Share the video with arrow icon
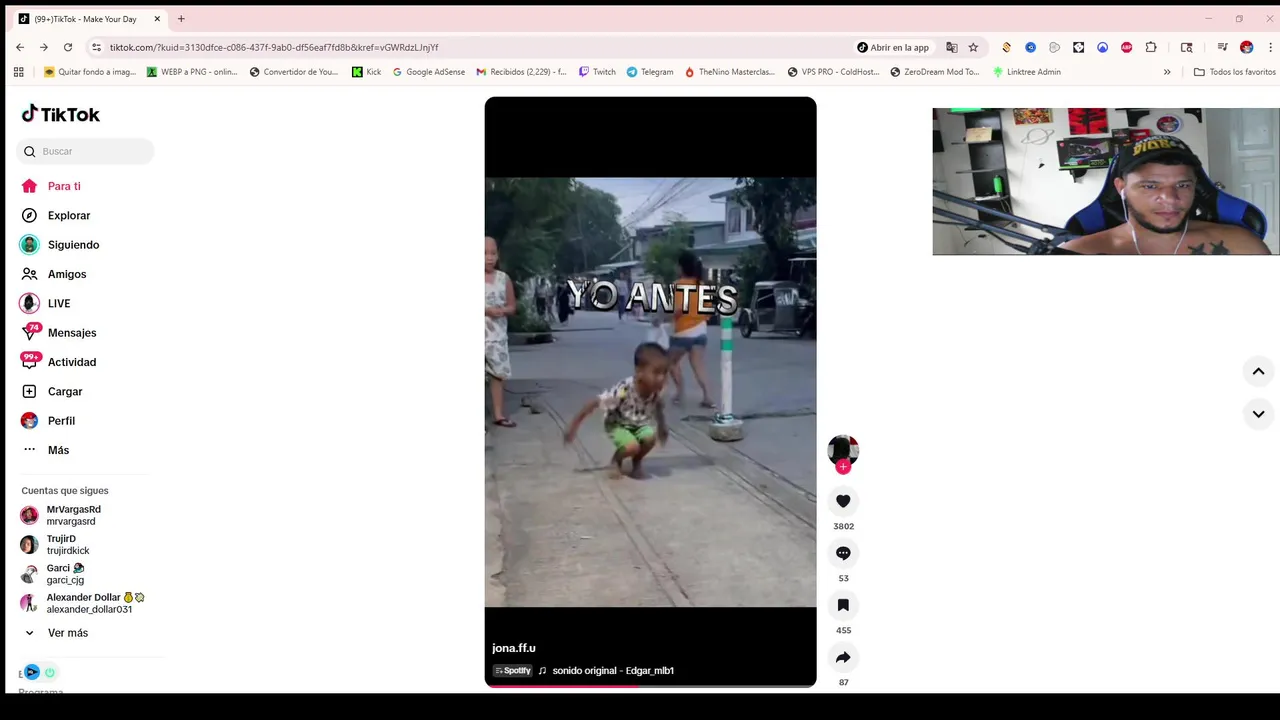1280x720 pixels. pos(843,657)
